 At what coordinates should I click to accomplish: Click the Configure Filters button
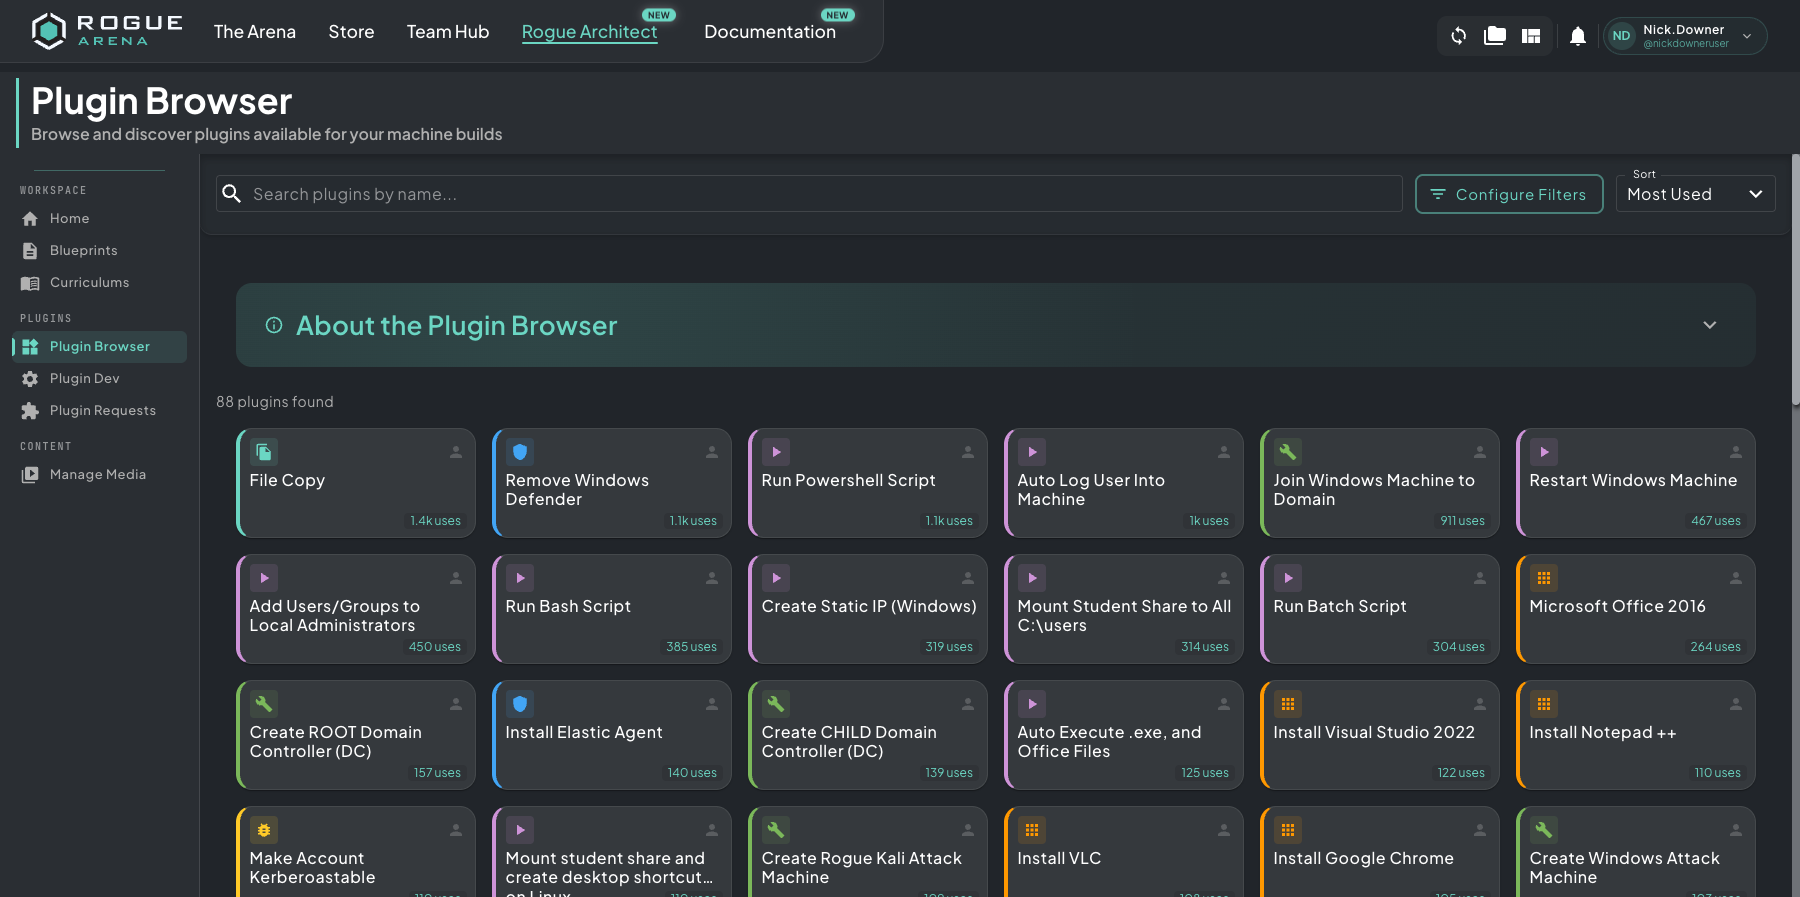[1509, 194]
